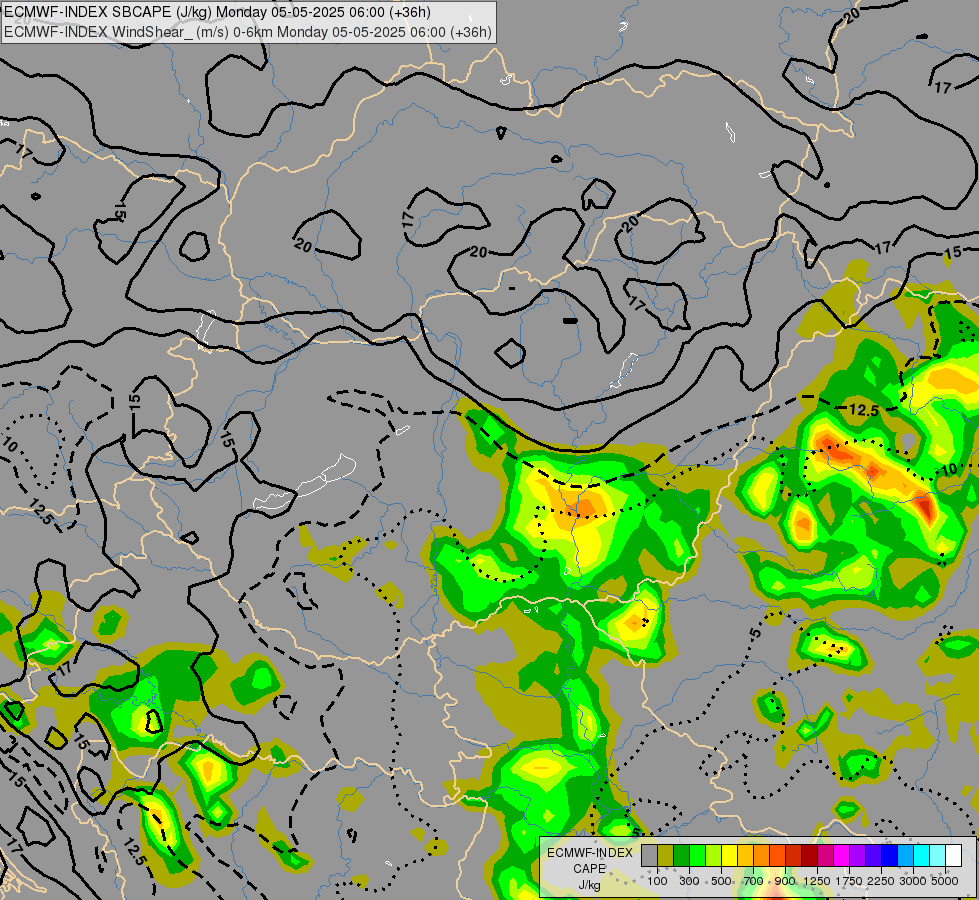This screenshot has height=900, width=979.
Task: Click the 1250 legend value
Action: point(817,881)
